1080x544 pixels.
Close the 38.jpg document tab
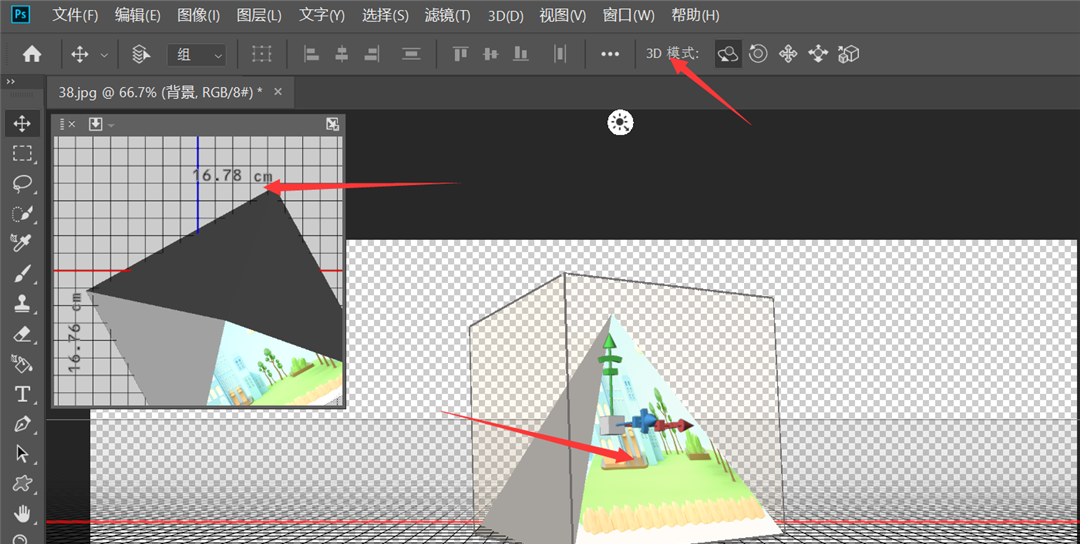[278, 92]
